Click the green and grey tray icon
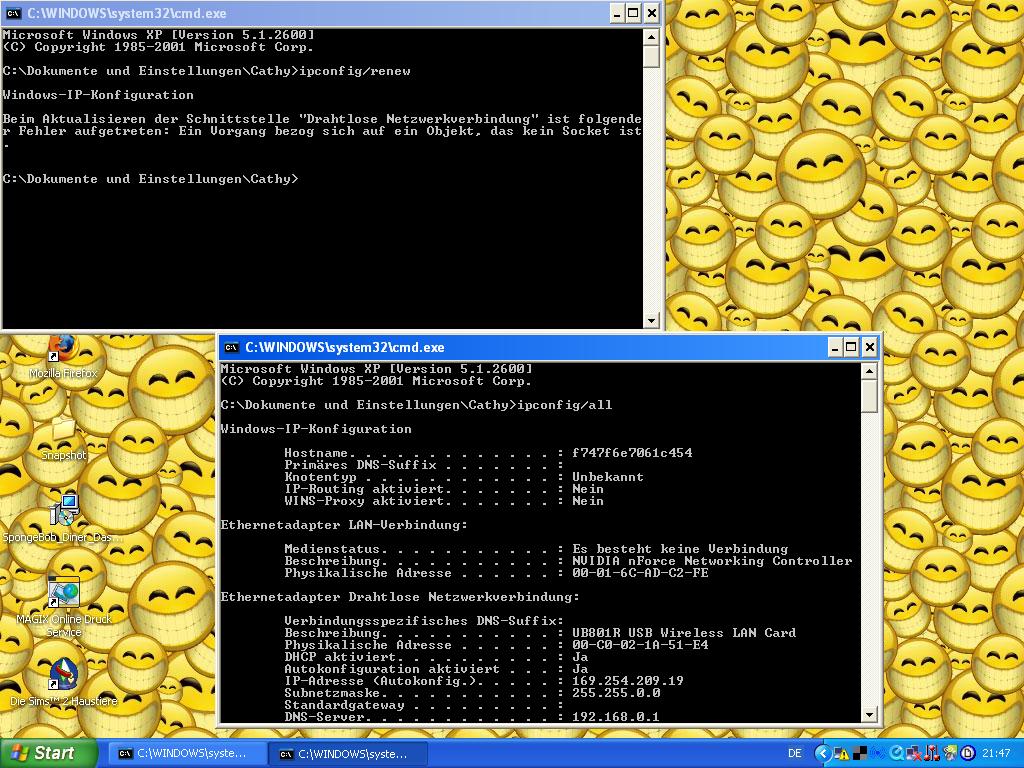This screenshot has width=1024, height=768. click(950, 754)
